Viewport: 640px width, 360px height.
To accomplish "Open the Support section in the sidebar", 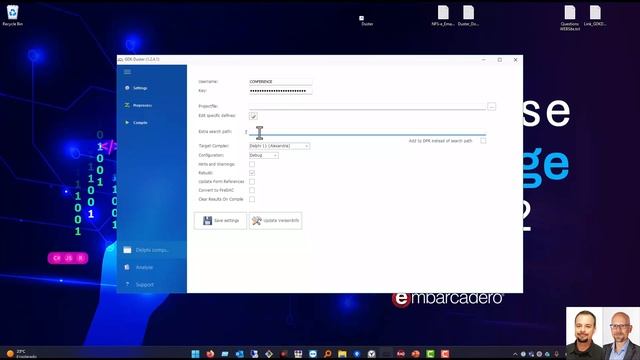I will (x=152, y=284).
